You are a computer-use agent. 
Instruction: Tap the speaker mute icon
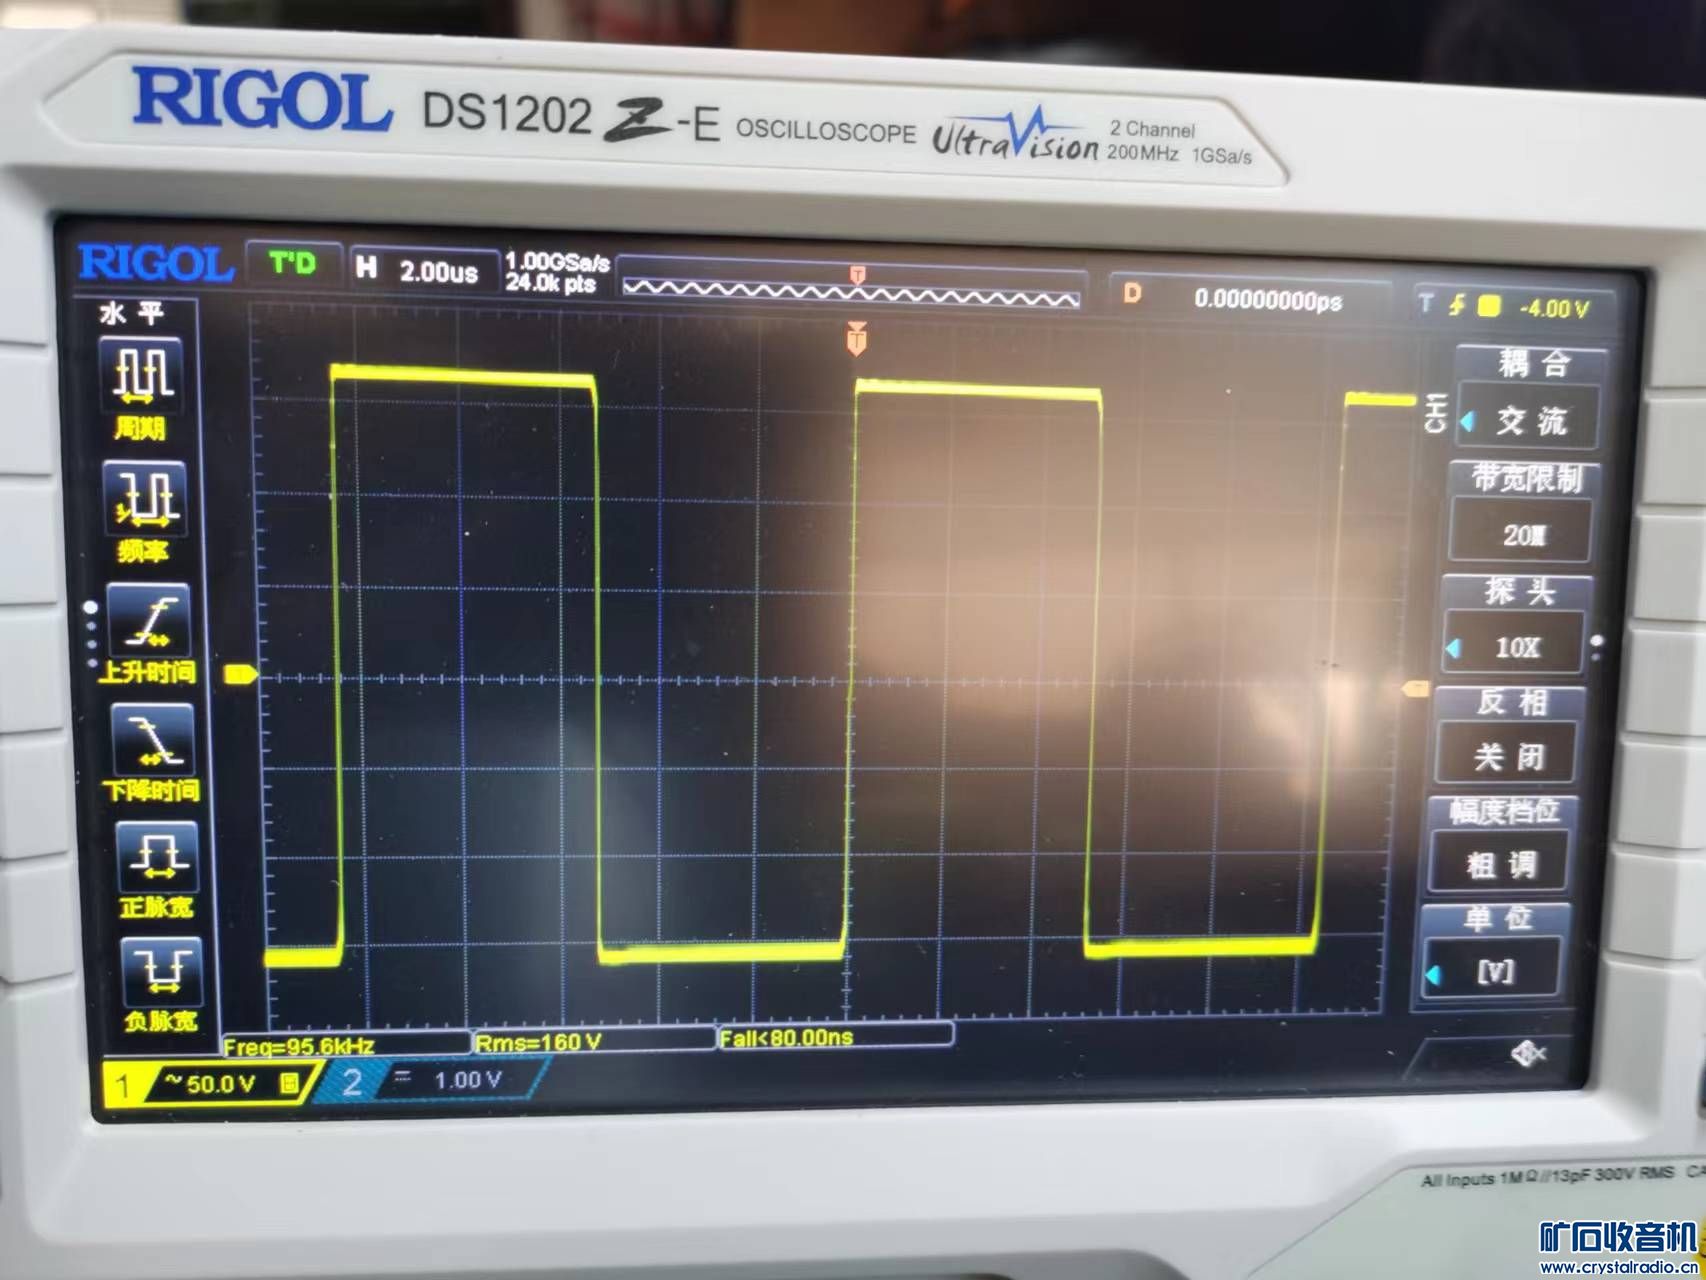(1530, 1052)
